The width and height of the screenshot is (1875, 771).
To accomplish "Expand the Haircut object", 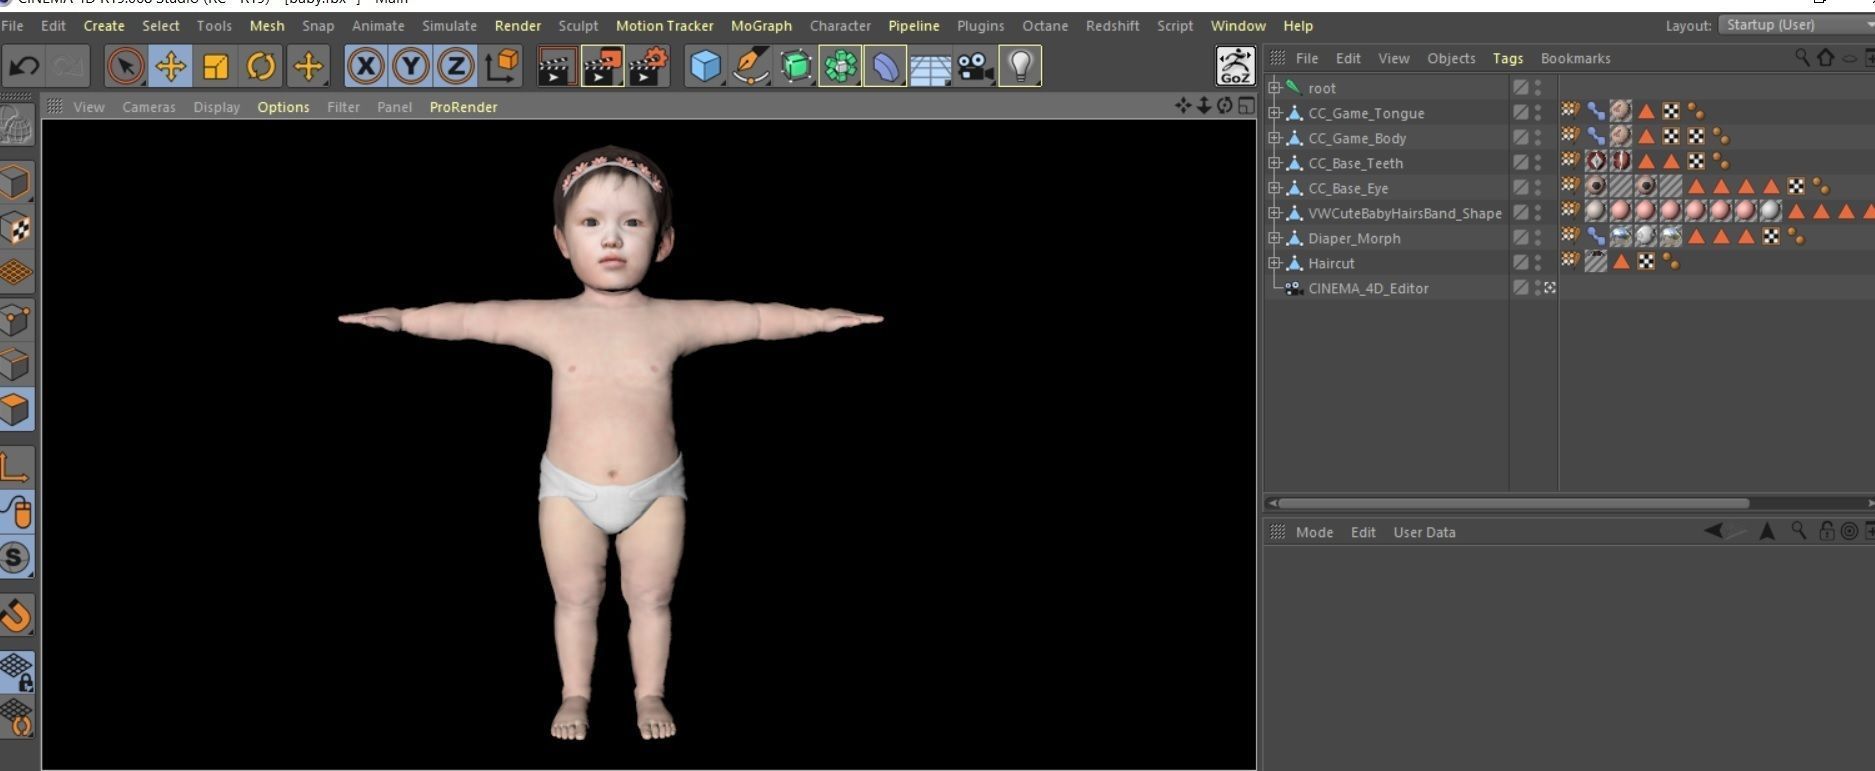I will (x=1275, y=263).
